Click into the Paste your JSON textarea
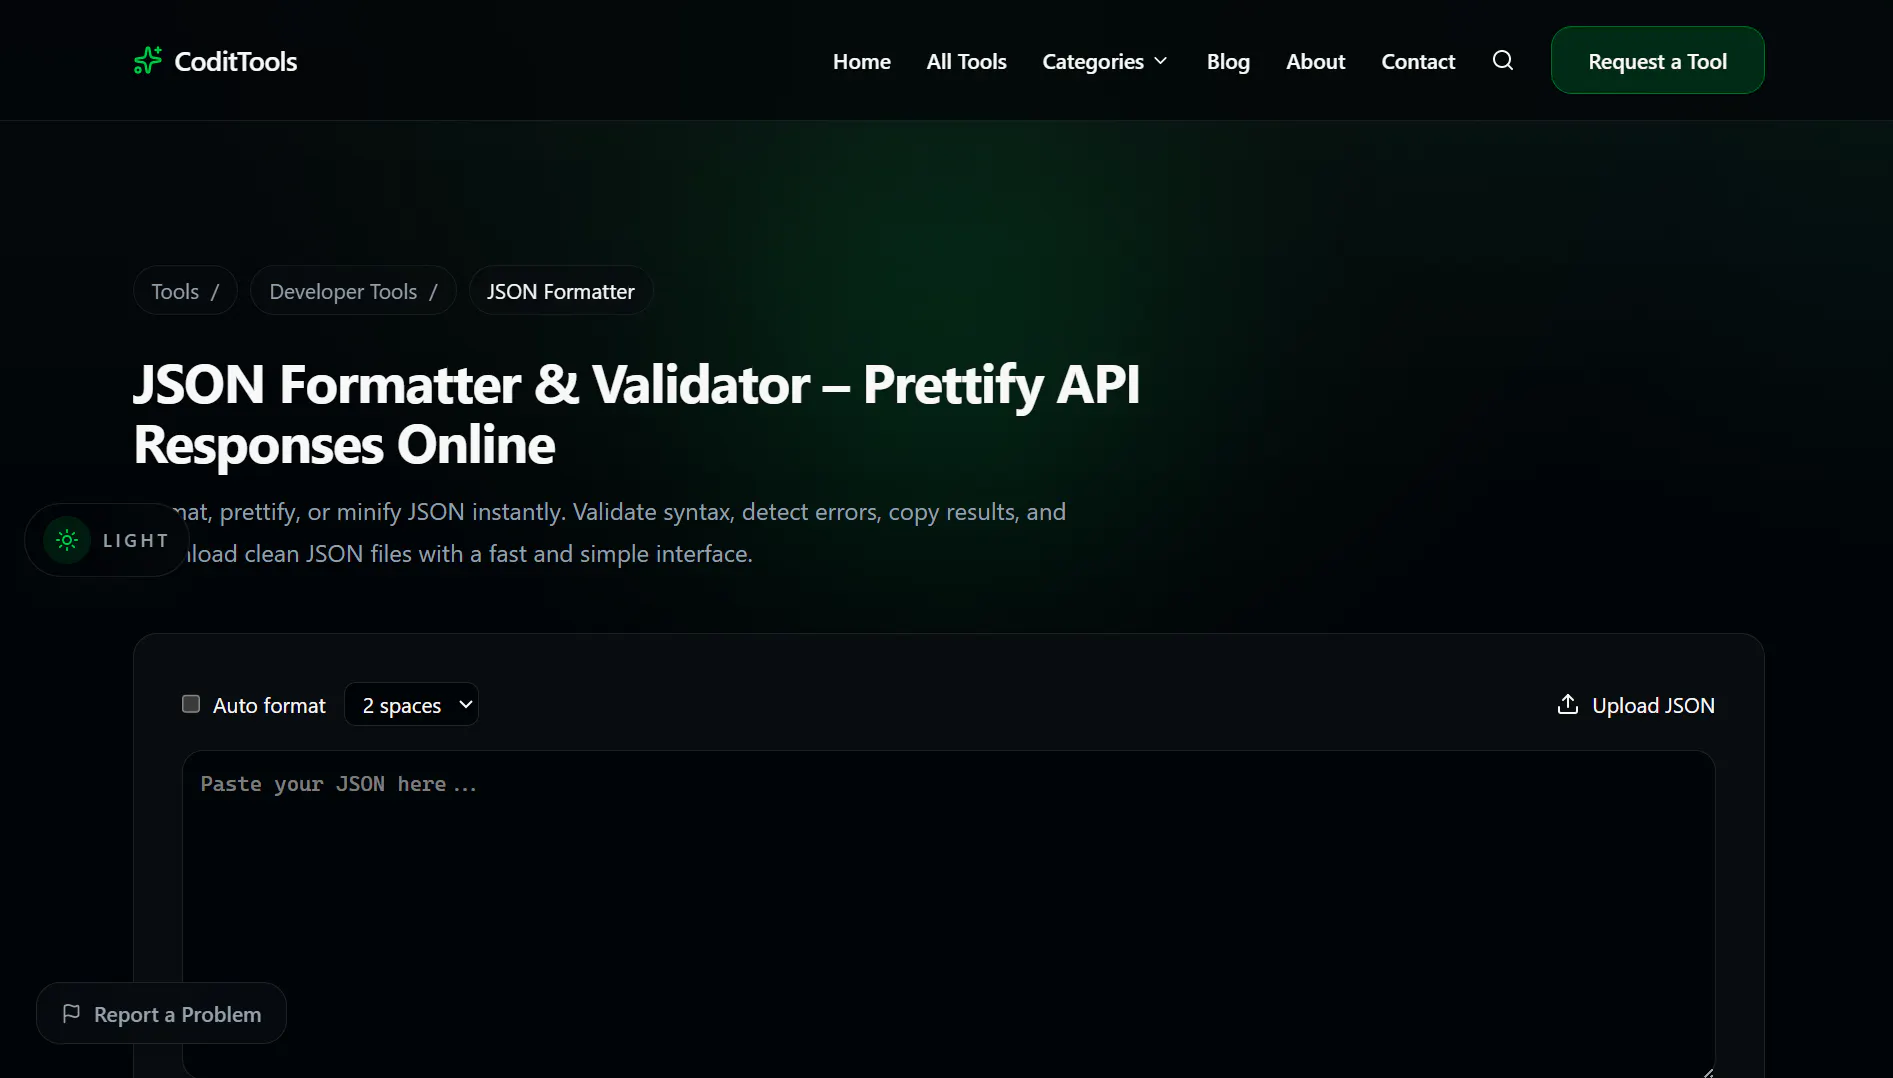 (x=948, y=913)
